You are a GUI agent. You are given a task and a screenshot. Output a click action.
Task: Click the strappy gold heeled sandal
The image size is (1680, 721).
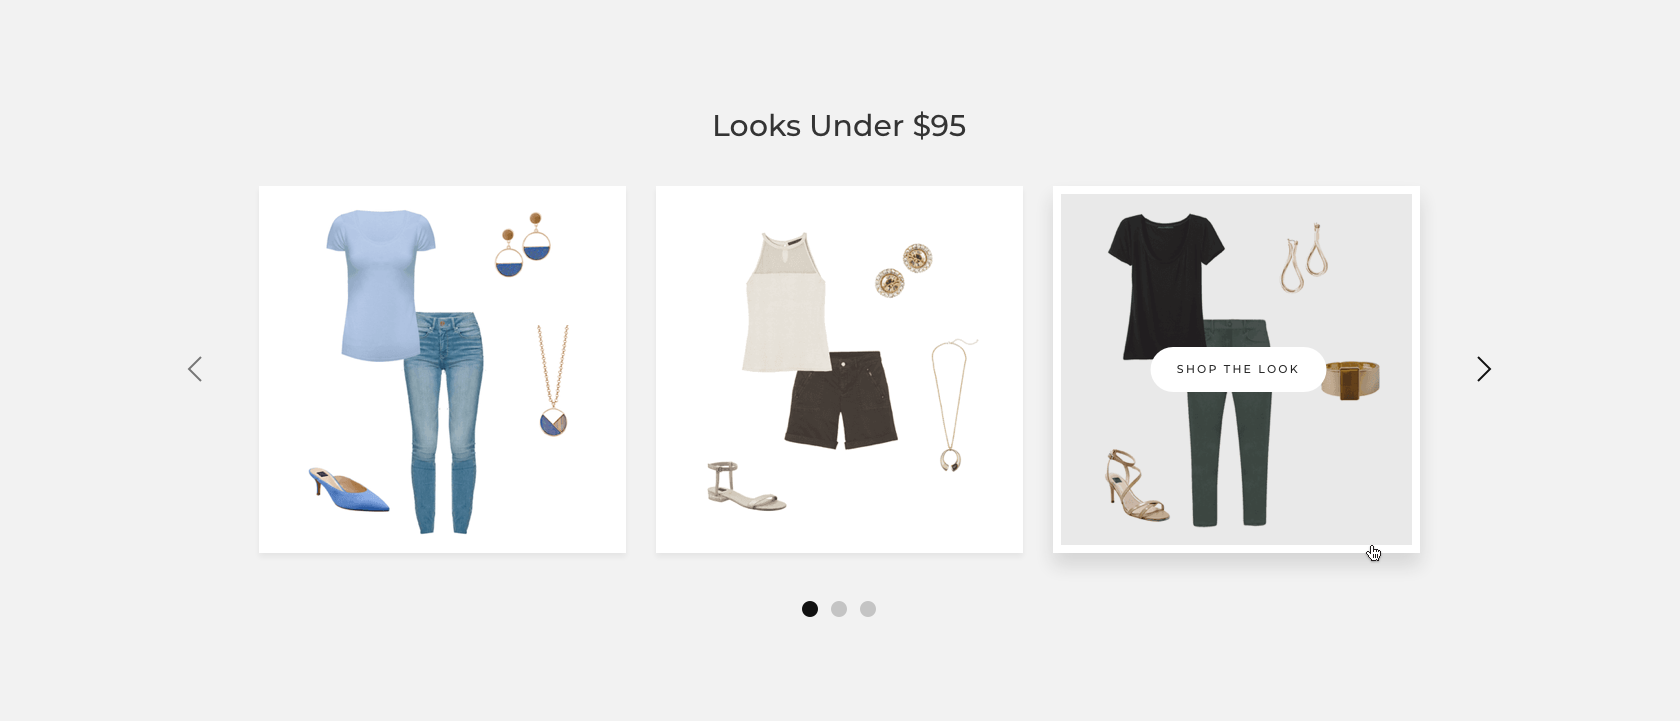(1137, 486)
